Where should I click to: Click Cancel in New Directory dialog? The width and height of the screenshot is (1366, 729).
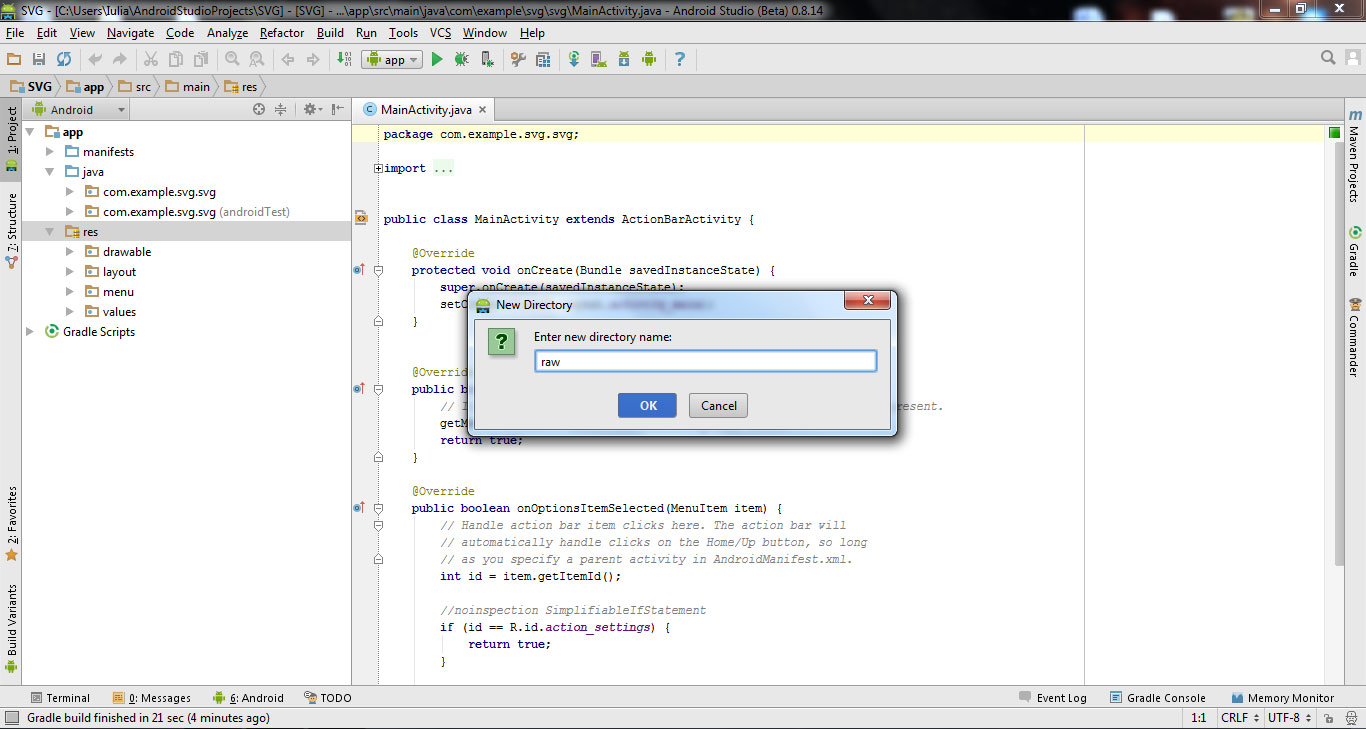[x=719, y=405]
